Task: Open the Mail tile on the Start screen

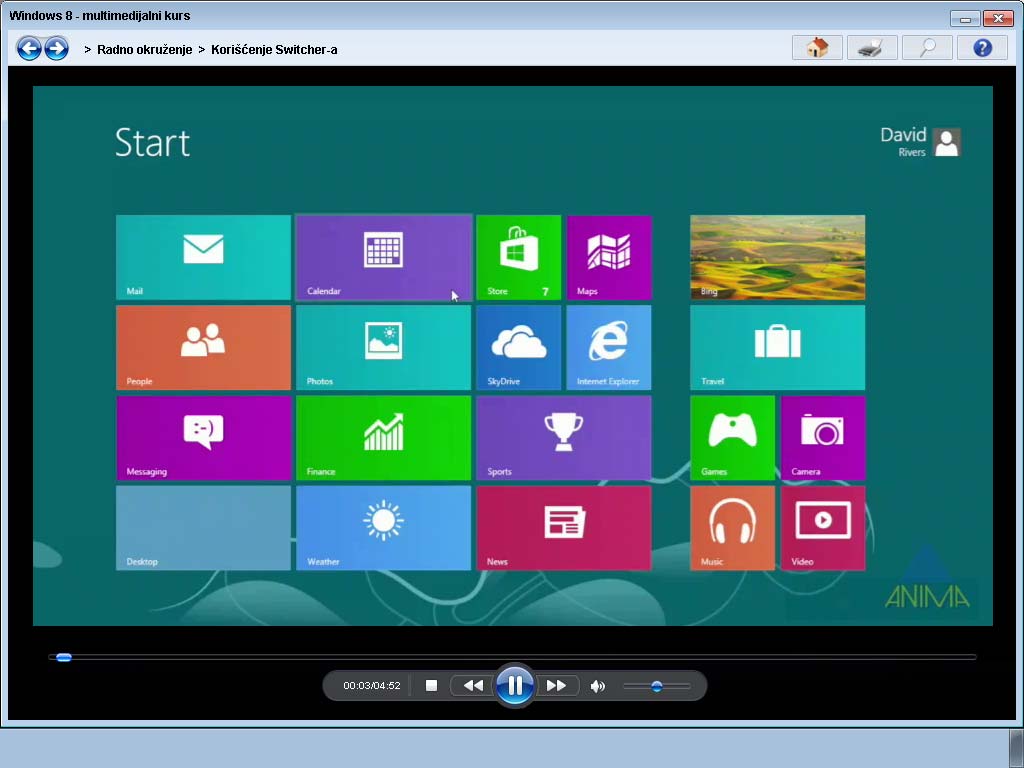Action: pyautogui.click(x=202, y=257)
